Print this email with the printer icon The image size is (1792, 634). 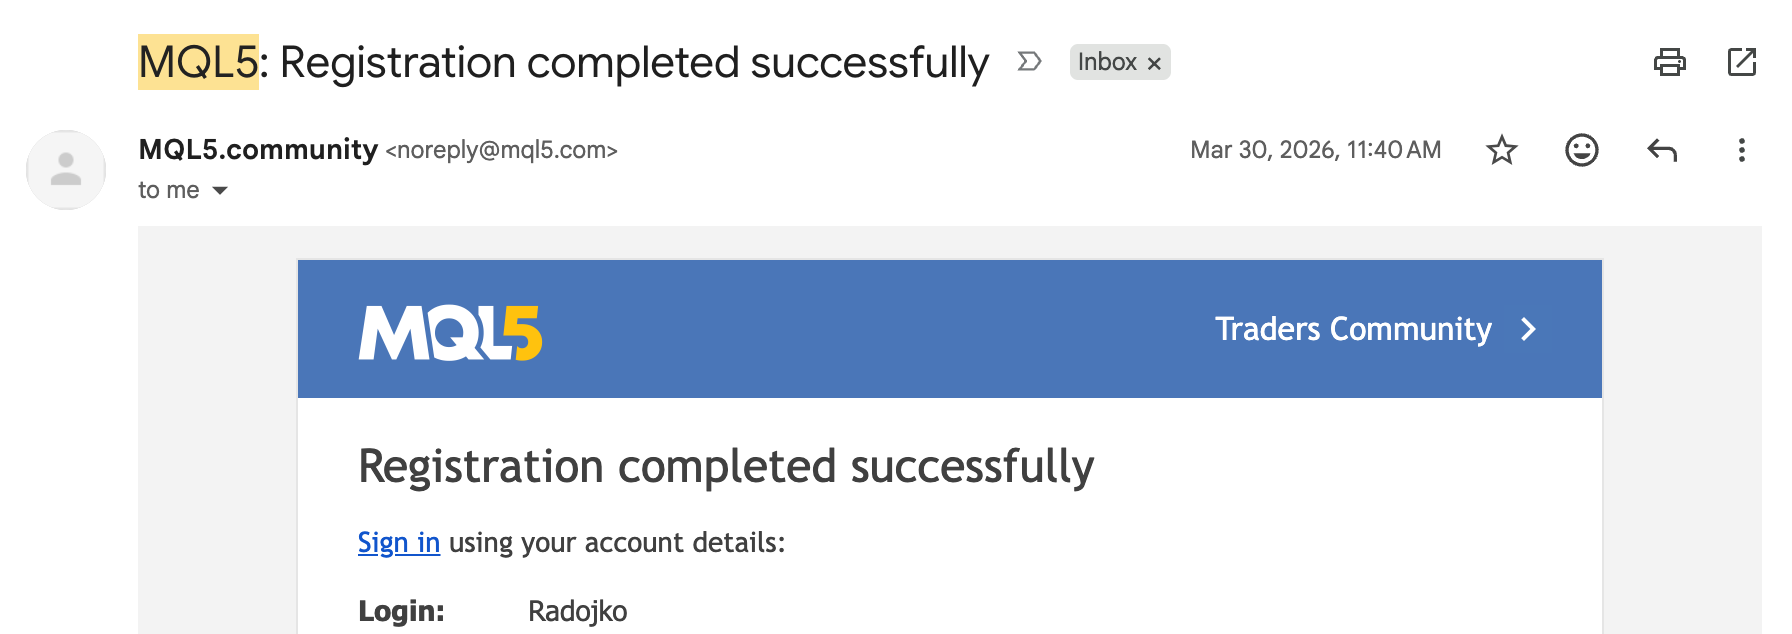(x=1669, y=62)
